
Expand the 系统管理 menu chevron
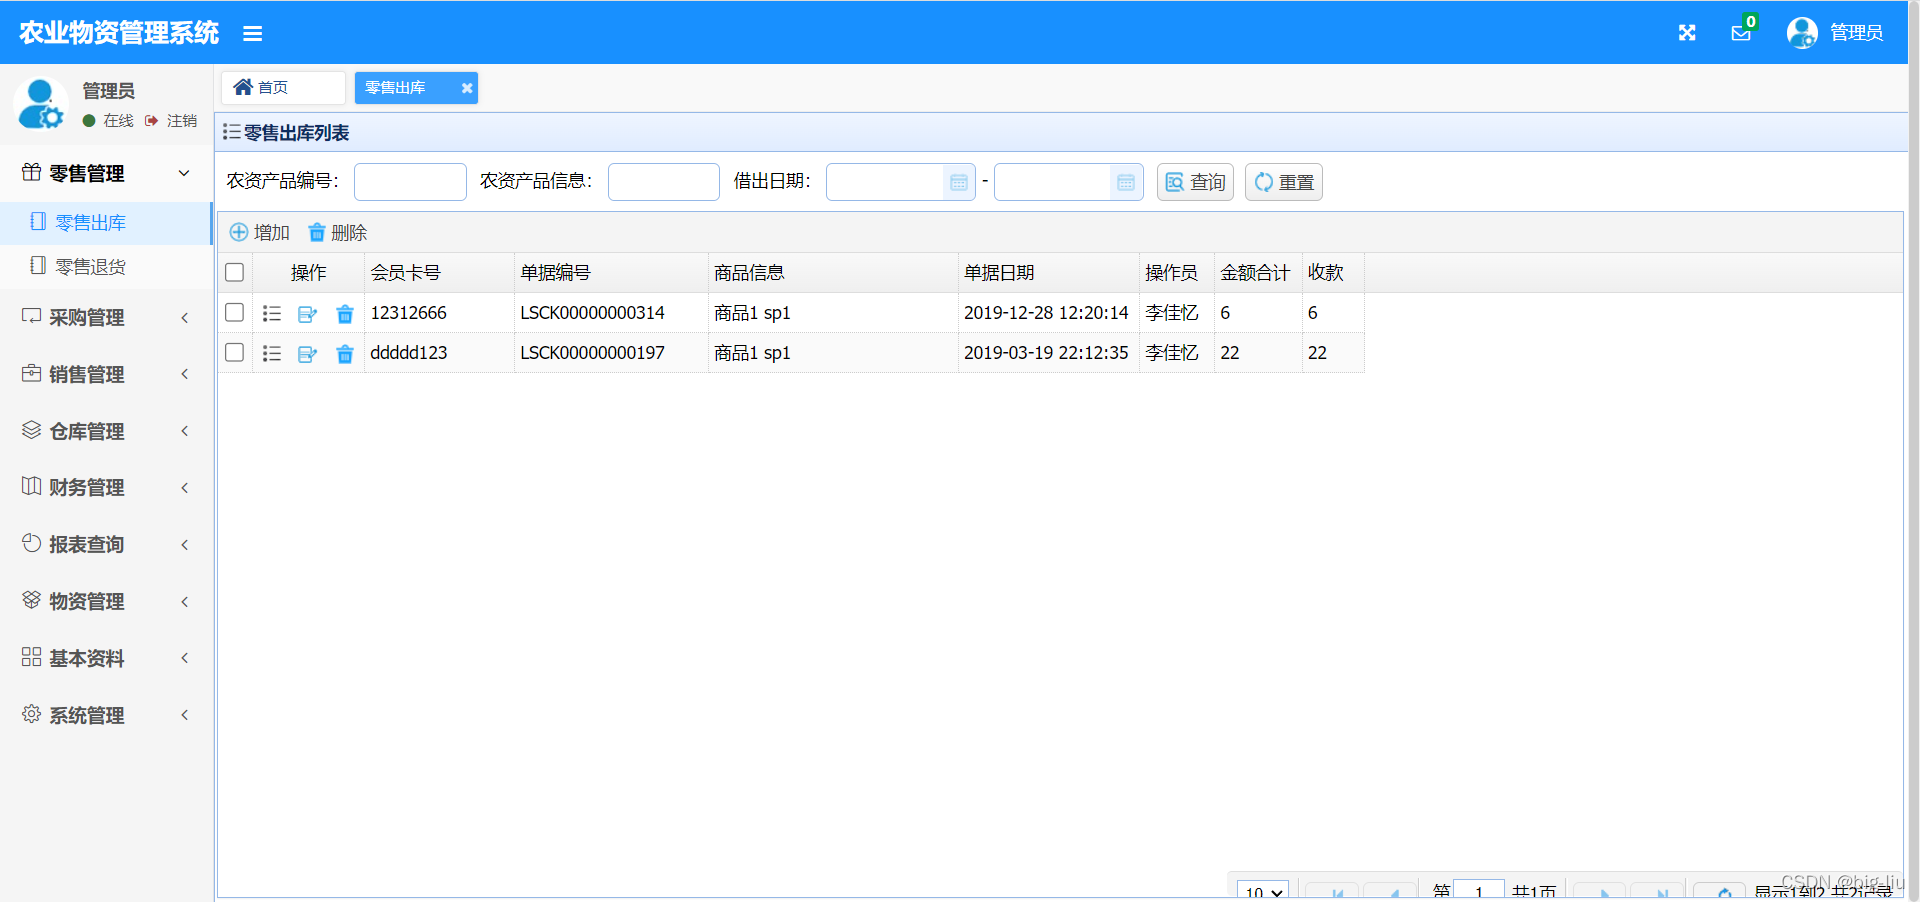[184, 715]
